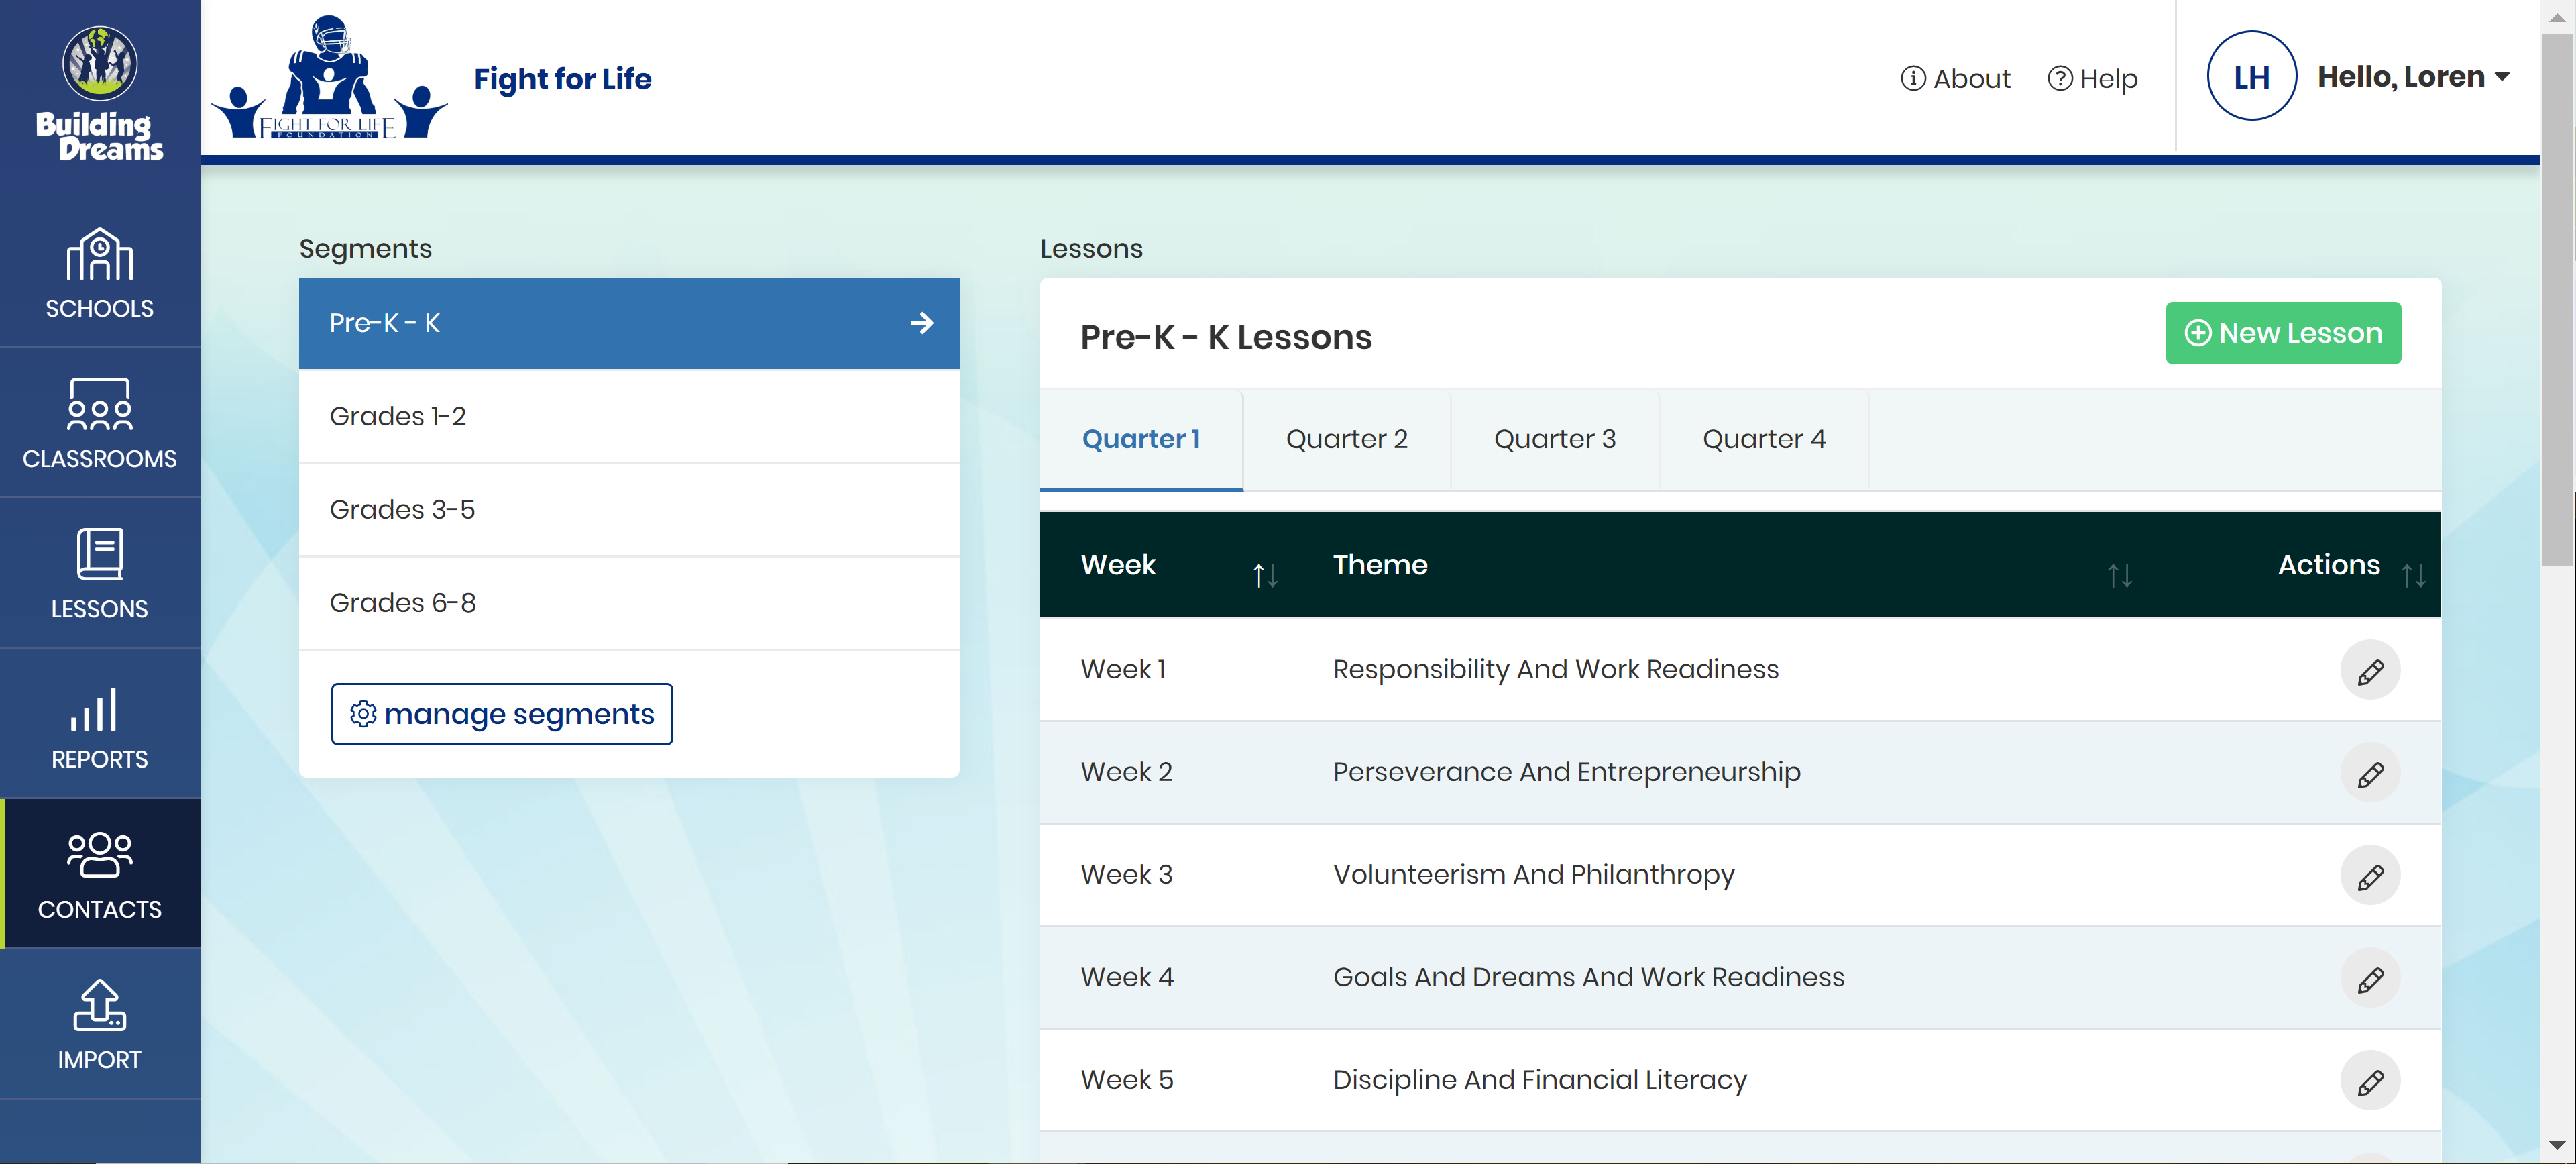Select the Pre-K - K segment
2576x1164 pixels.
click(628, 323)
